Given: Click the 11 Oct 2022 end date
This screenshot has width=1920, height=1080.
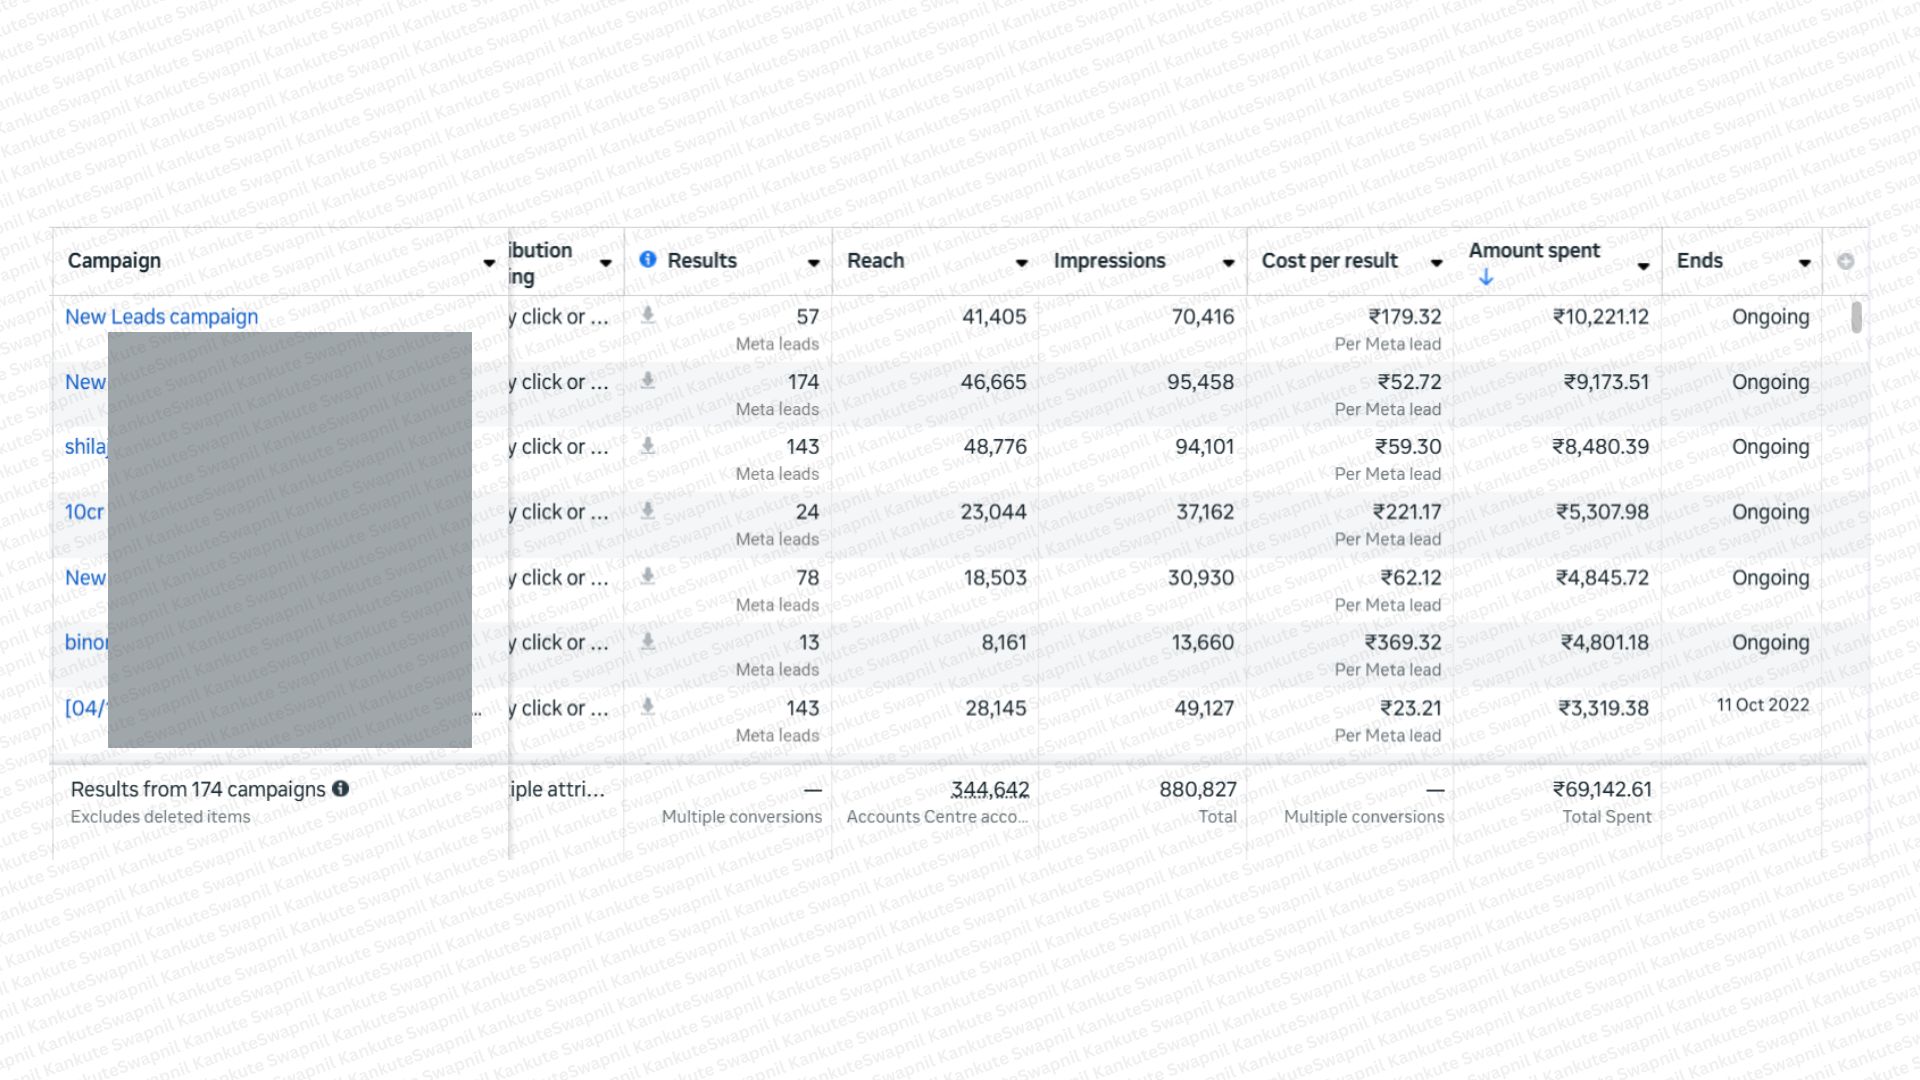Looking at the screenshot, I should pyautogui.click(x=1762, y=705).
